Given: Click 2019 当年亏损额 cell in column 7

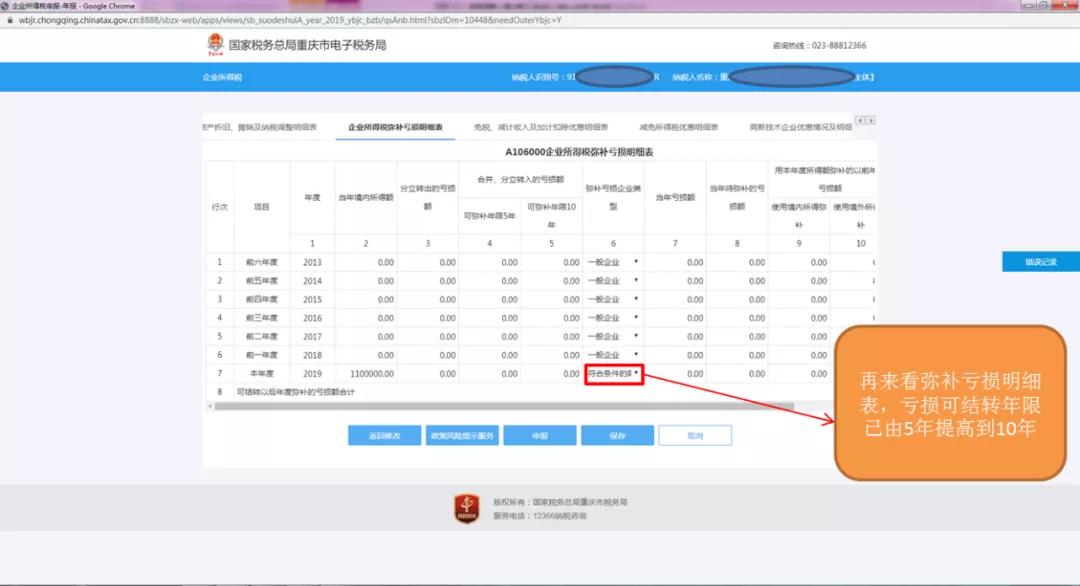Looking at the screenshot, I should click(675, 374).
